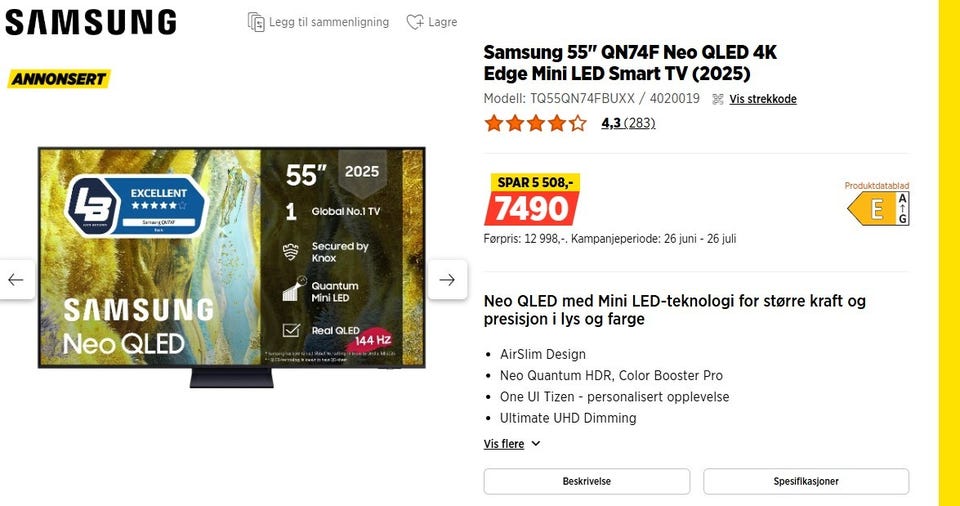This screenshot has height=506, width=960.
Task: Go to previous product image arrow
Action: pyautogui.click(x=17, y=279)
